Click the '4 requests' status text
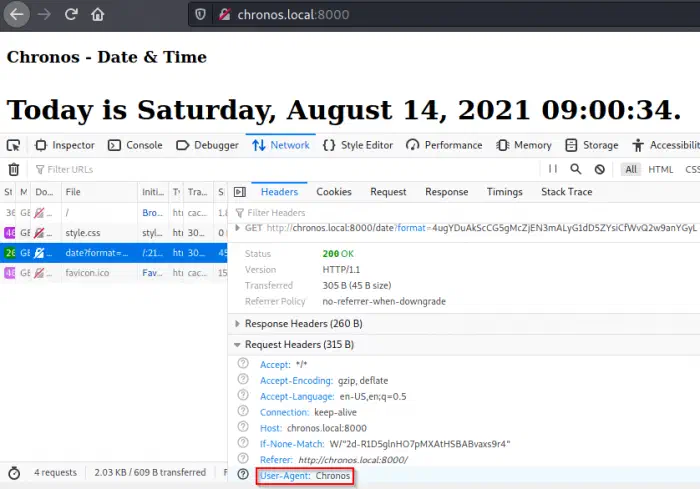Screen dimensions: 700x489 pyautogui.click(x=55, y=472)
